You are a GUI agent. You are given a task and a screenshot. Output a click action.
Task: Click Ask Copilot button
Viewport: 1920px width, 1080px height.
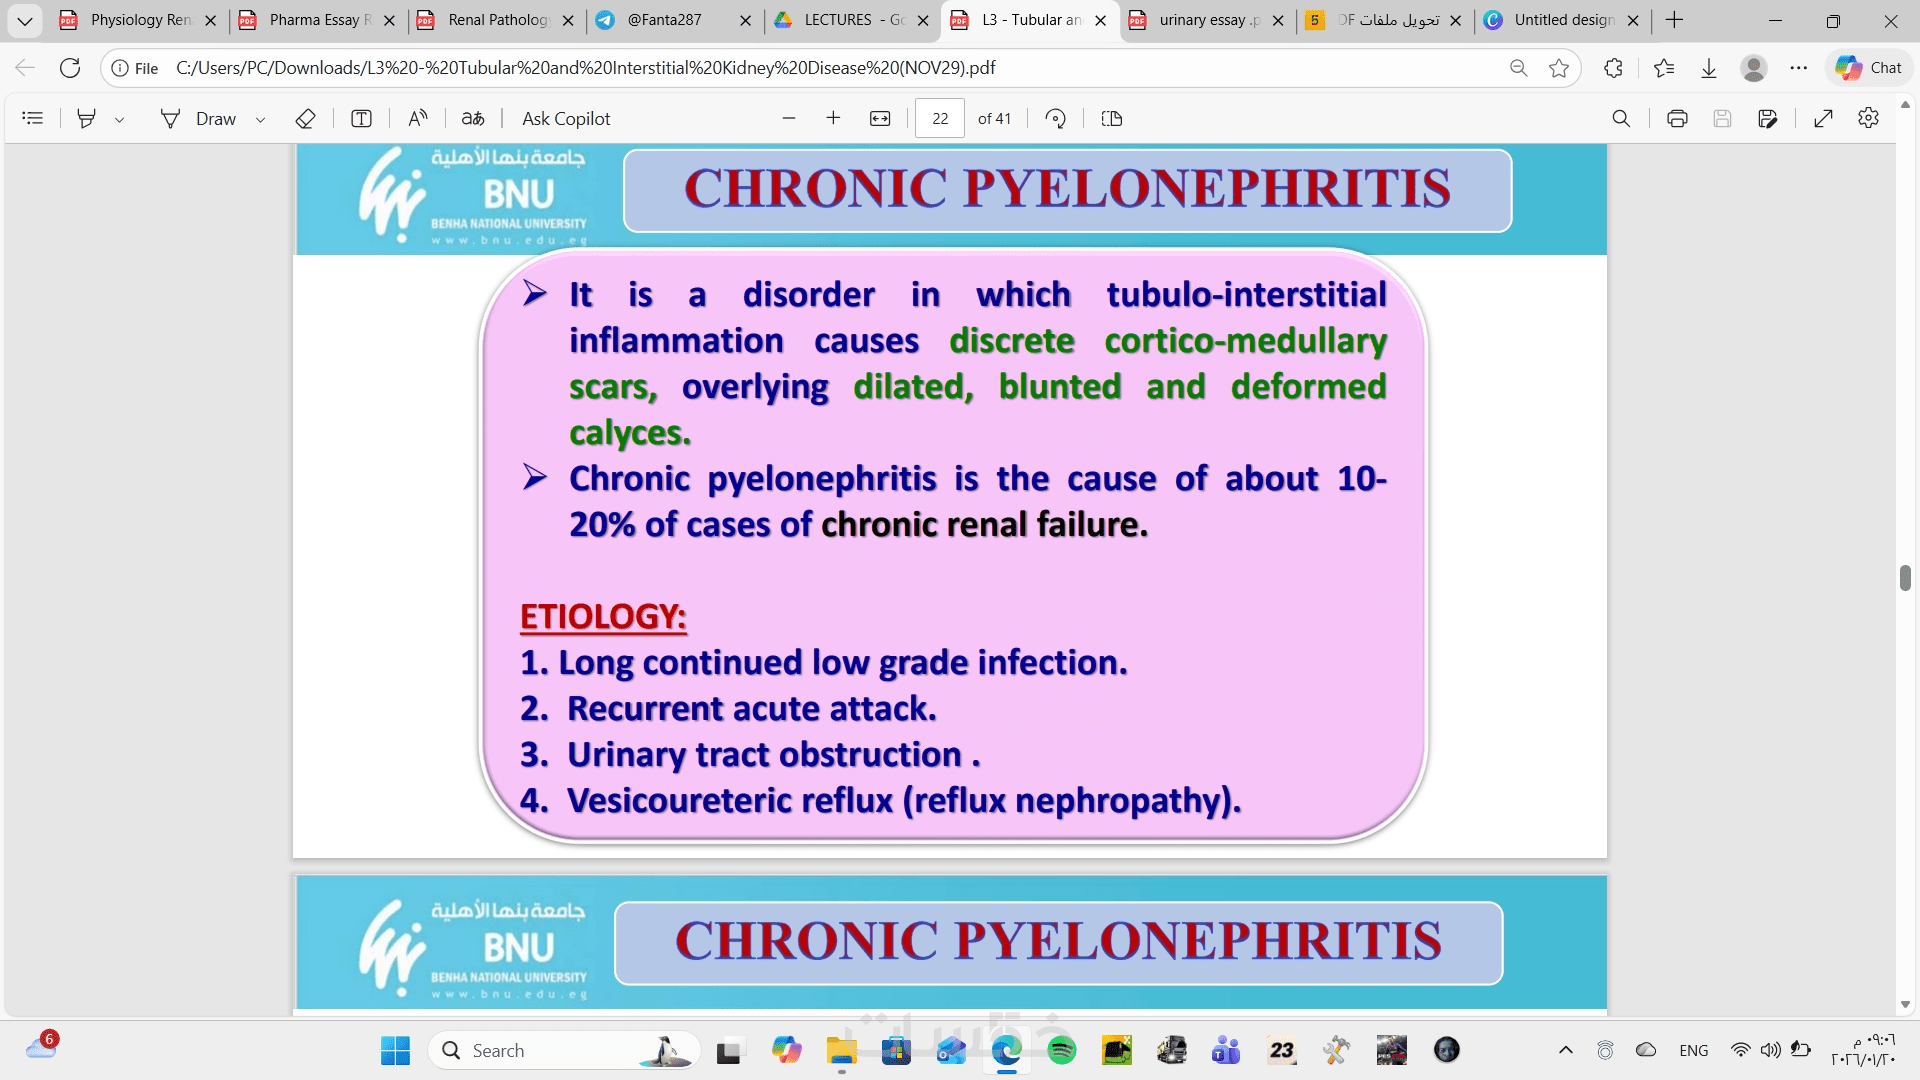(566, 118)
